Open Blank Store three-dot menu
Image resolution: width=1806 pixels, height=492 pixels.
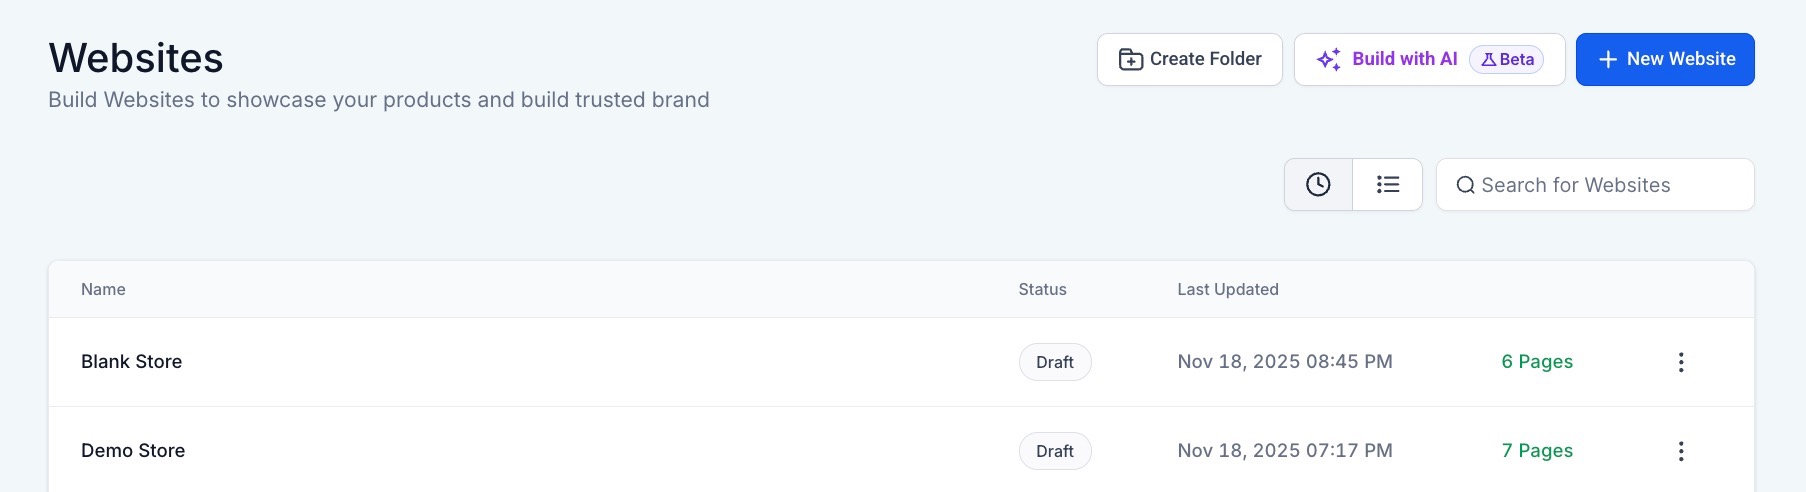pos(1680,362)
